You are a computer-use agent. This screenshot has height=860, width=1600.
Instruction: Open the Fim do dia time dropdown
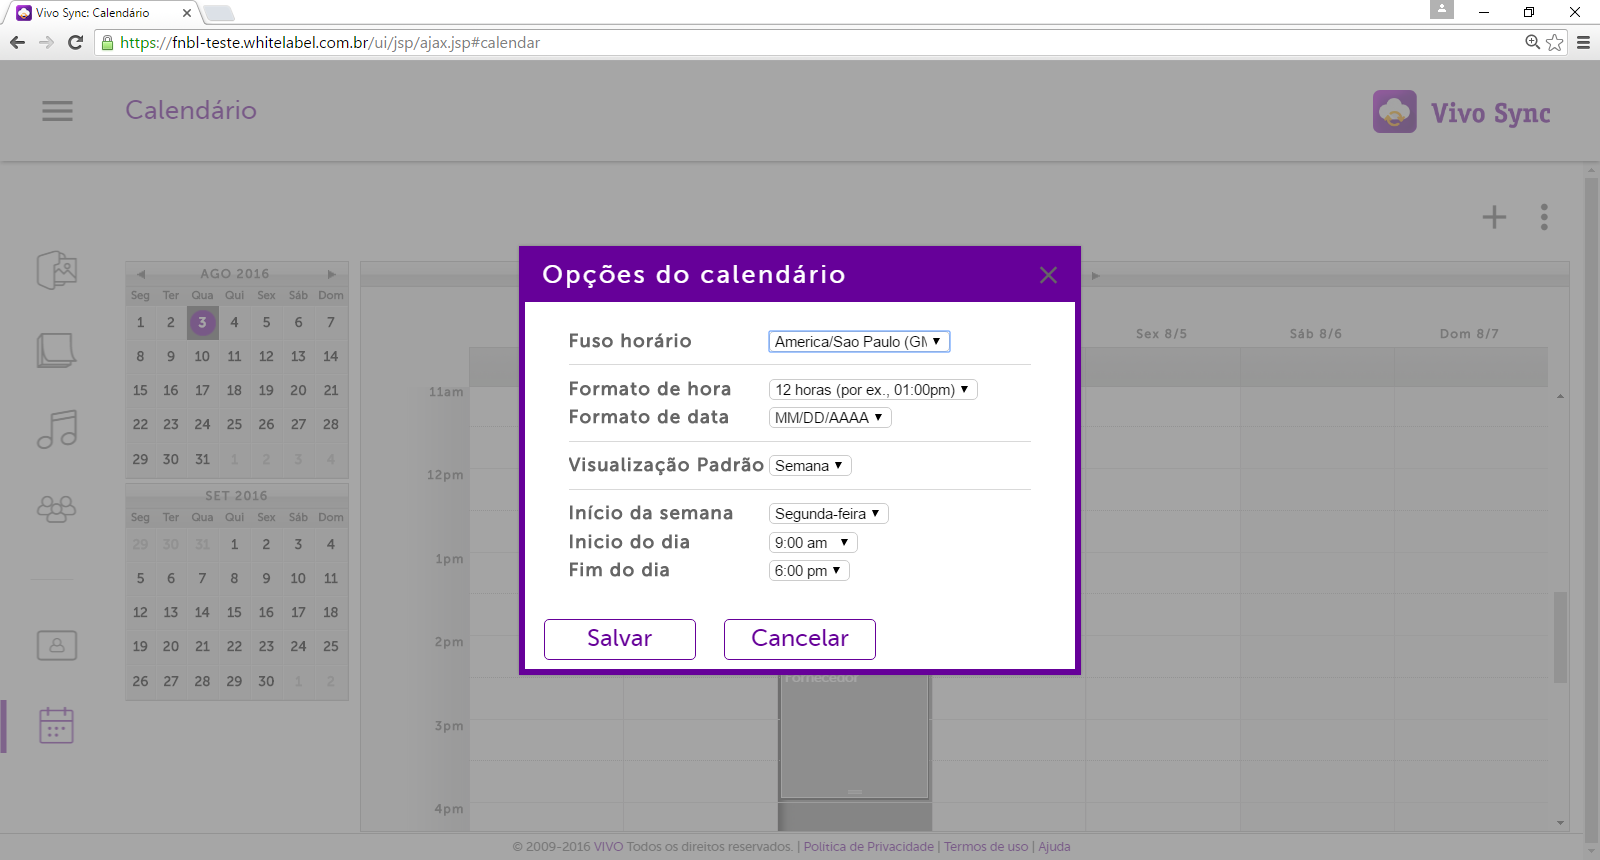pyautogui.click(x=809, y=571)
